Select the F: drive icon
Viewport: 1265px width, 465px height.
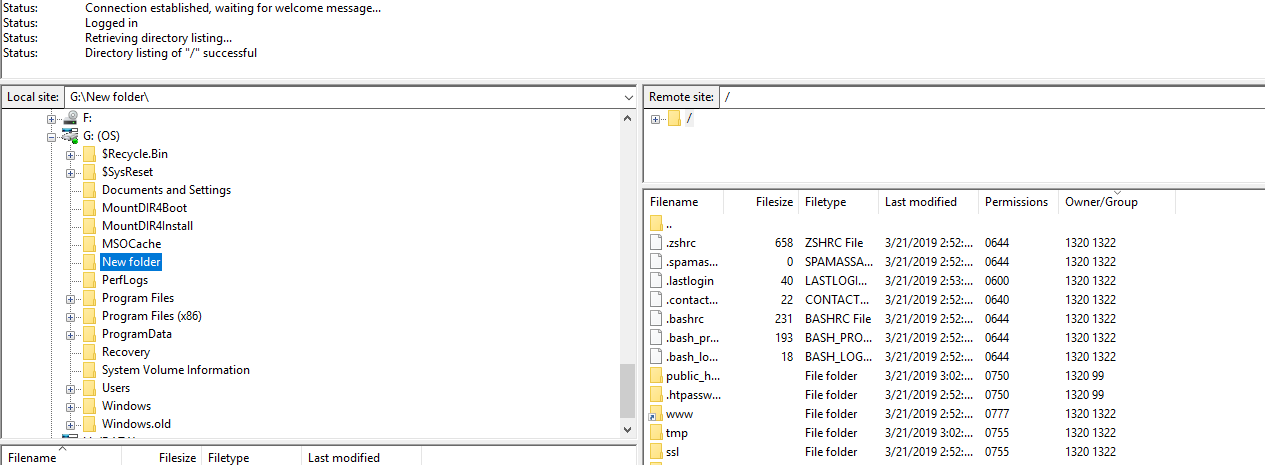[x=70, y=118]
